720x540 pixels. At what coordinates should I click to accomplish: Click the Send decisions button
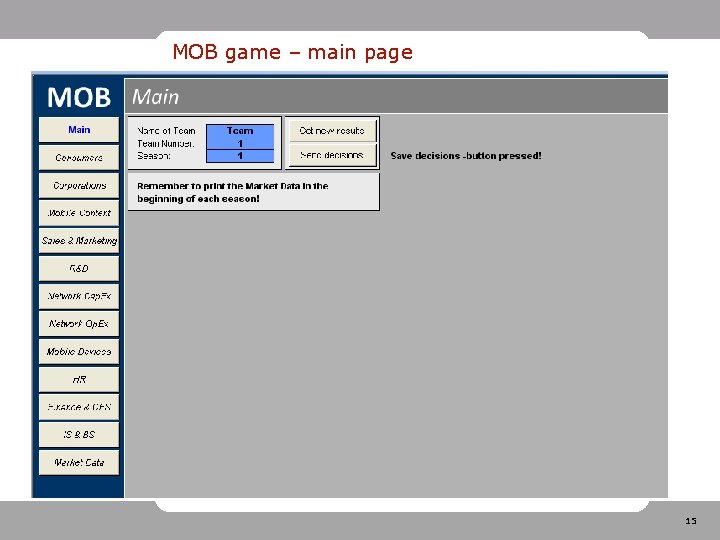click(x=332, y=155)
